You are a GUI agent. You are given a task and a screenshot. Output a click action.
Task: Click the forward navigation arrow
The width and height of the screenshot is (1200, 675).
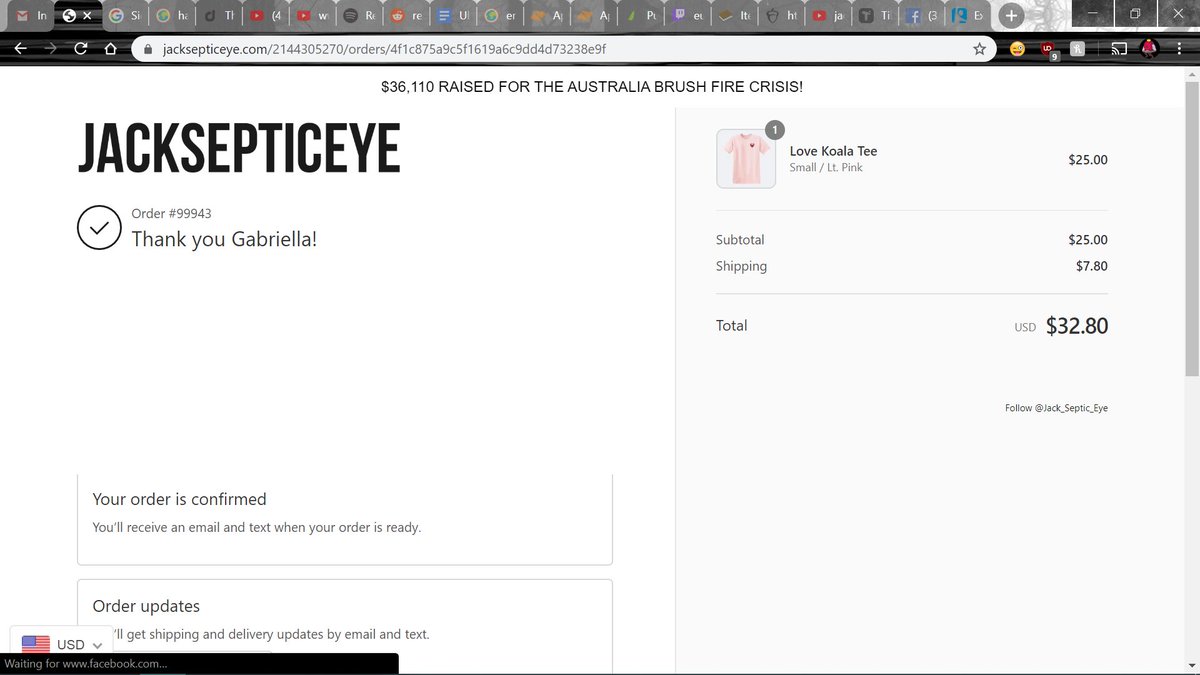50,48
